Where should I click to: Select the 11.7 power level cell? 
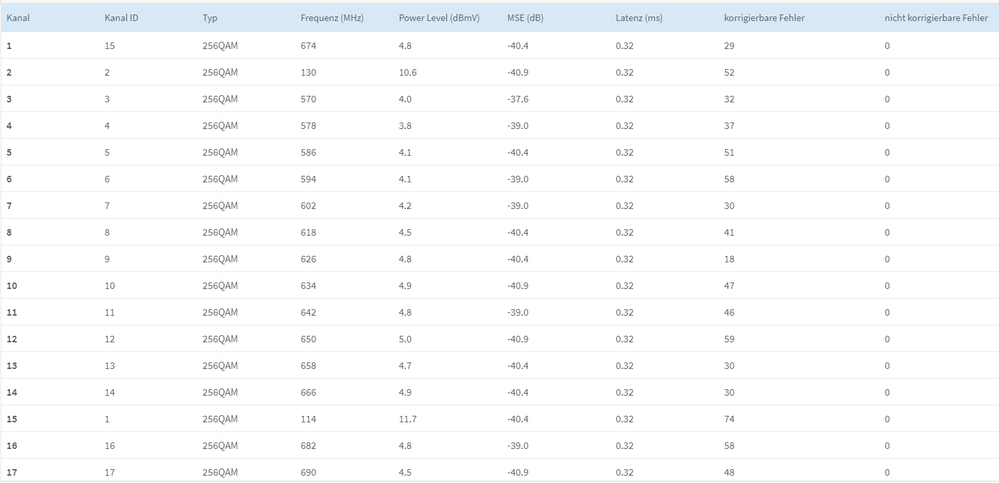click(408, 419)
